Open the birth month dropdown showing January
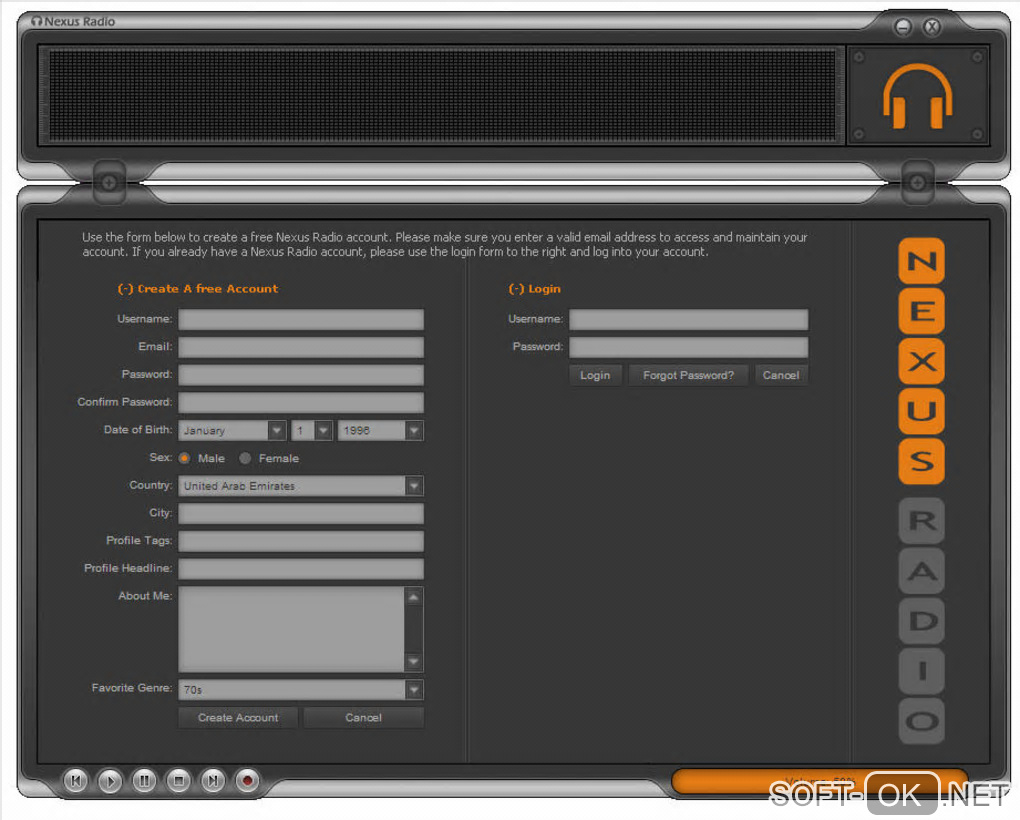The height and width of the screenshot is (820, 1020). (x=232, y=430)
